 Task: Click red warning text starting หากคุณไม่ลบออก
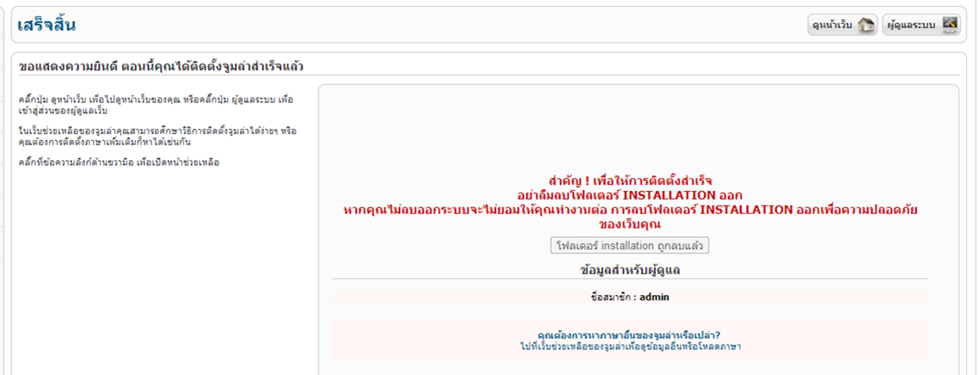[630, 209]
